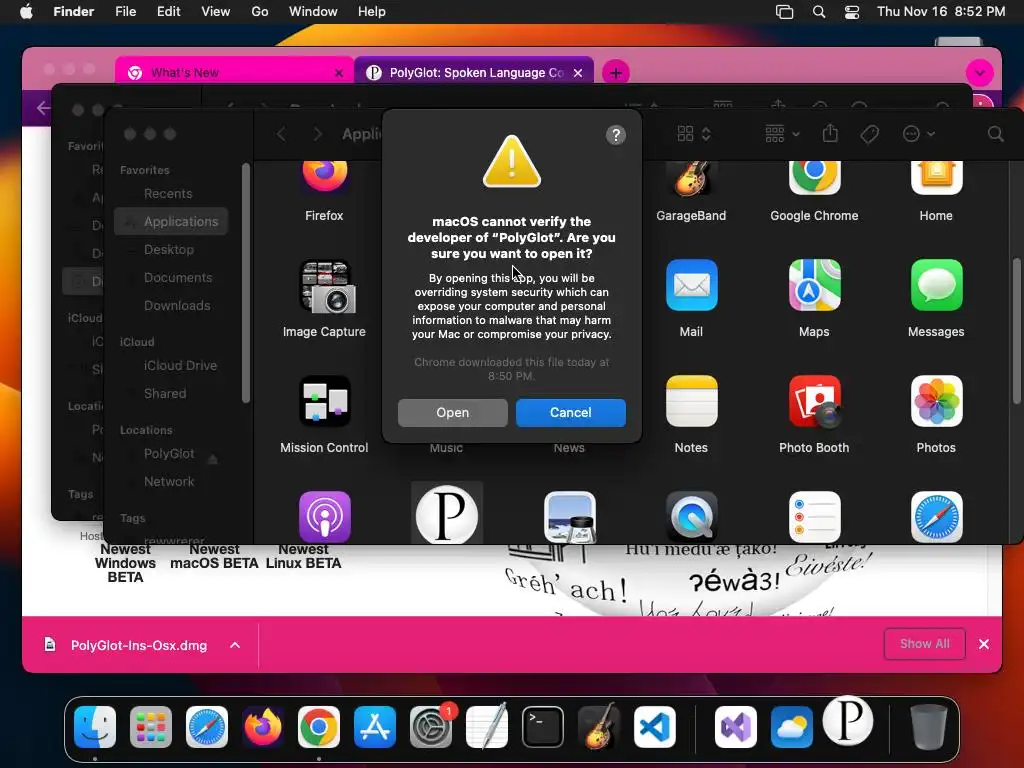
Task: Click the Finder search magnifier icon
Action: click(995, 134)
